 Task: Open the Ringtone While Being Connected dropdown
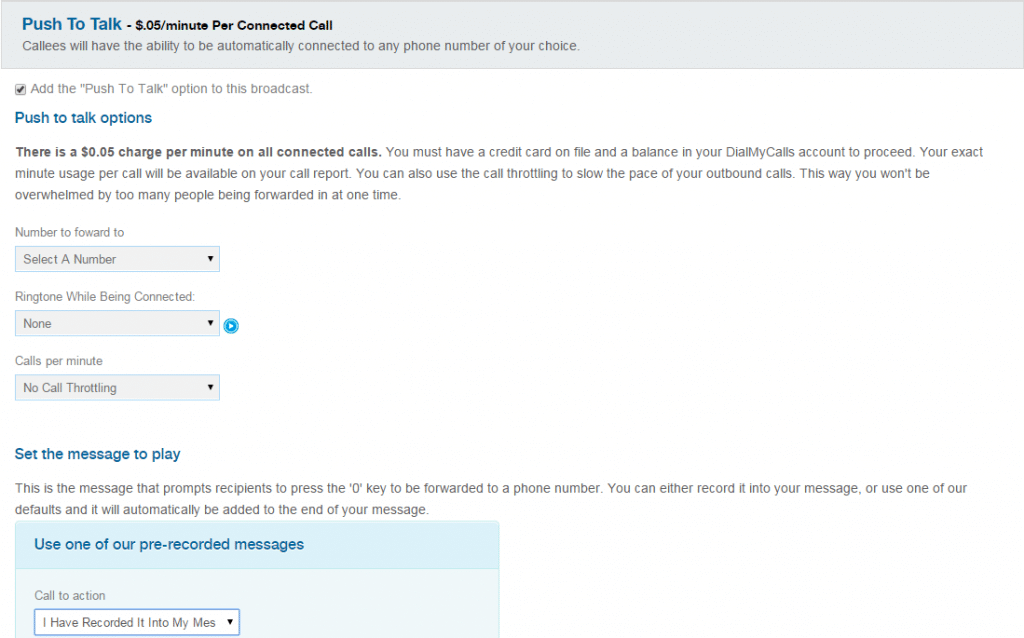[116, 323]
